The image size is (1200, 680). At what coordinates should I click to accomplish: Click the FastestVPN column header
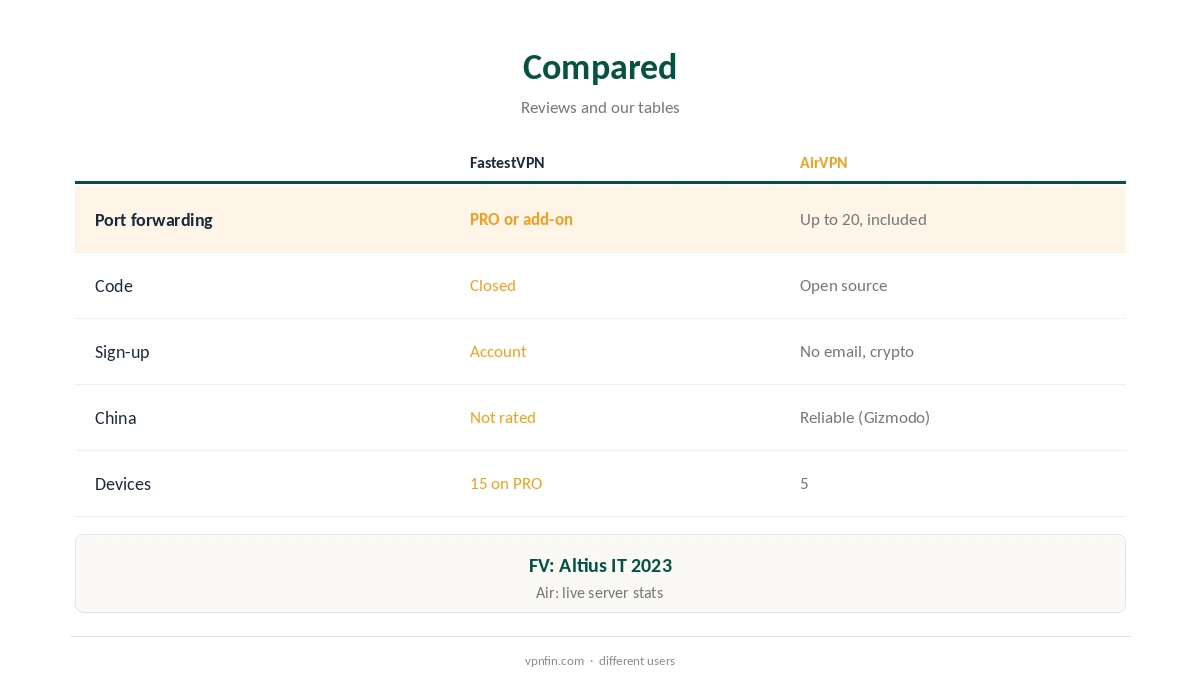(x=507, y=163)
